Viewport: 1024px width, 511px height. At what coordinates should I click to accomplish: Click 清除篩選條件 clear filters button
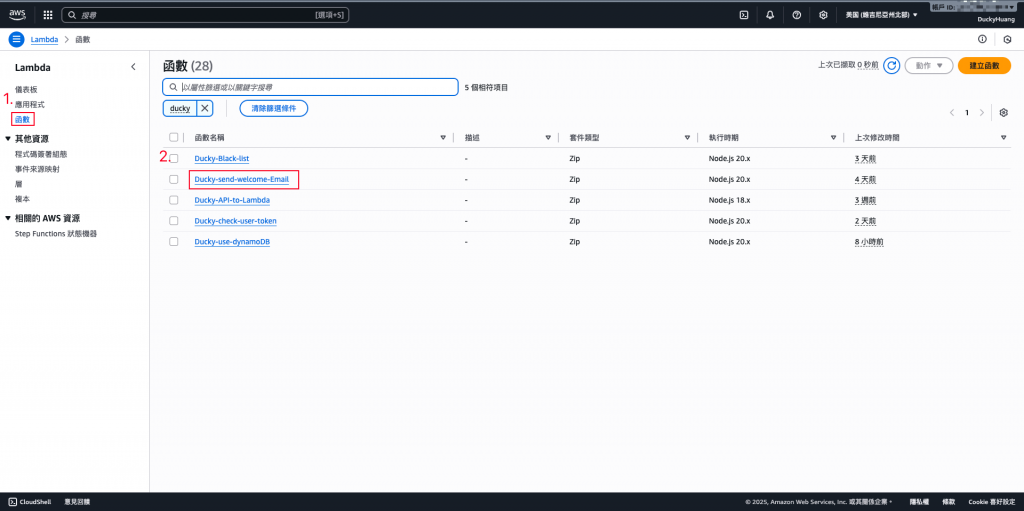(274, 108)
